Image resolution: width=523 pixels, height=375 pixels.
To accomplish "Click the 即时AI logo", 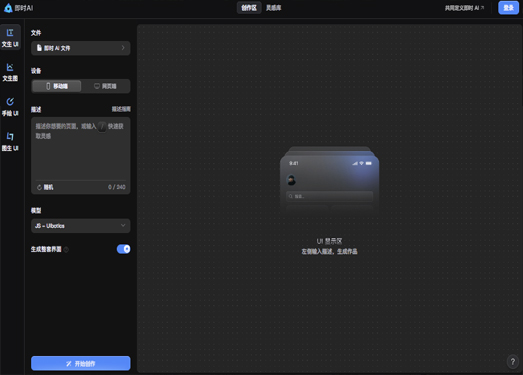I will 18,8.
